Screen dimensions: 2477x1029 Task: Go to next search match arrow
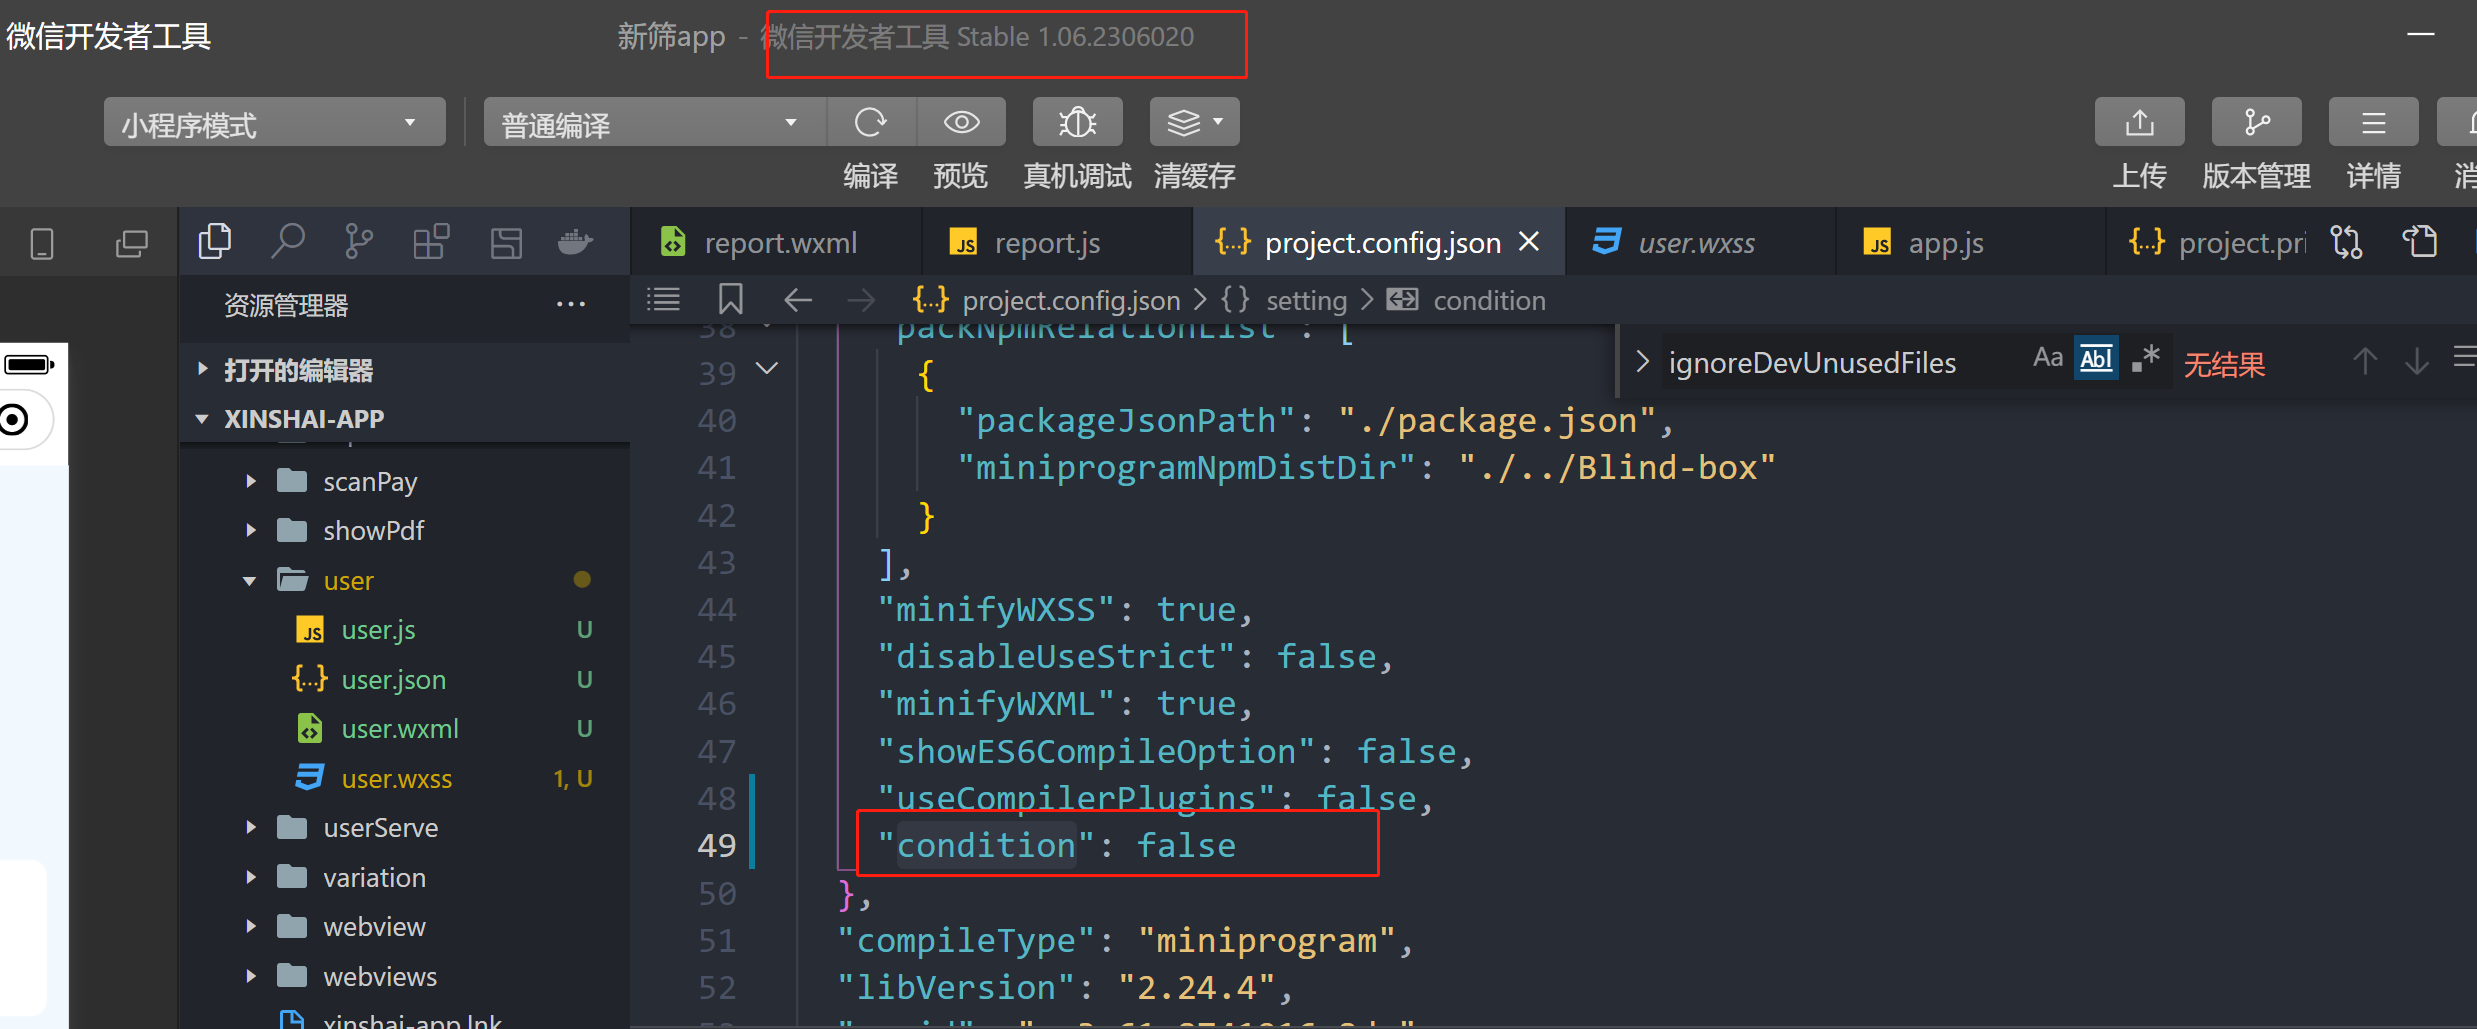click(x=2417, y=361)
